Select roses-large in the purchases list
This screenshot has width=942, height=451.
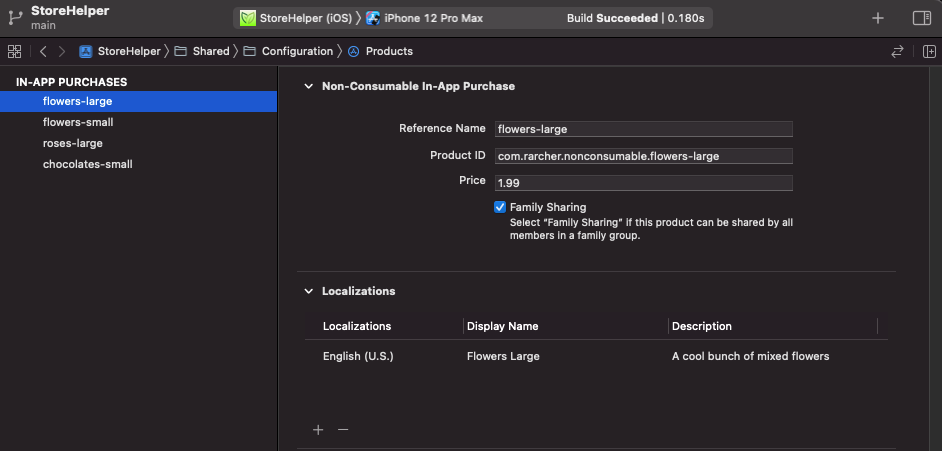click(73, 143)
